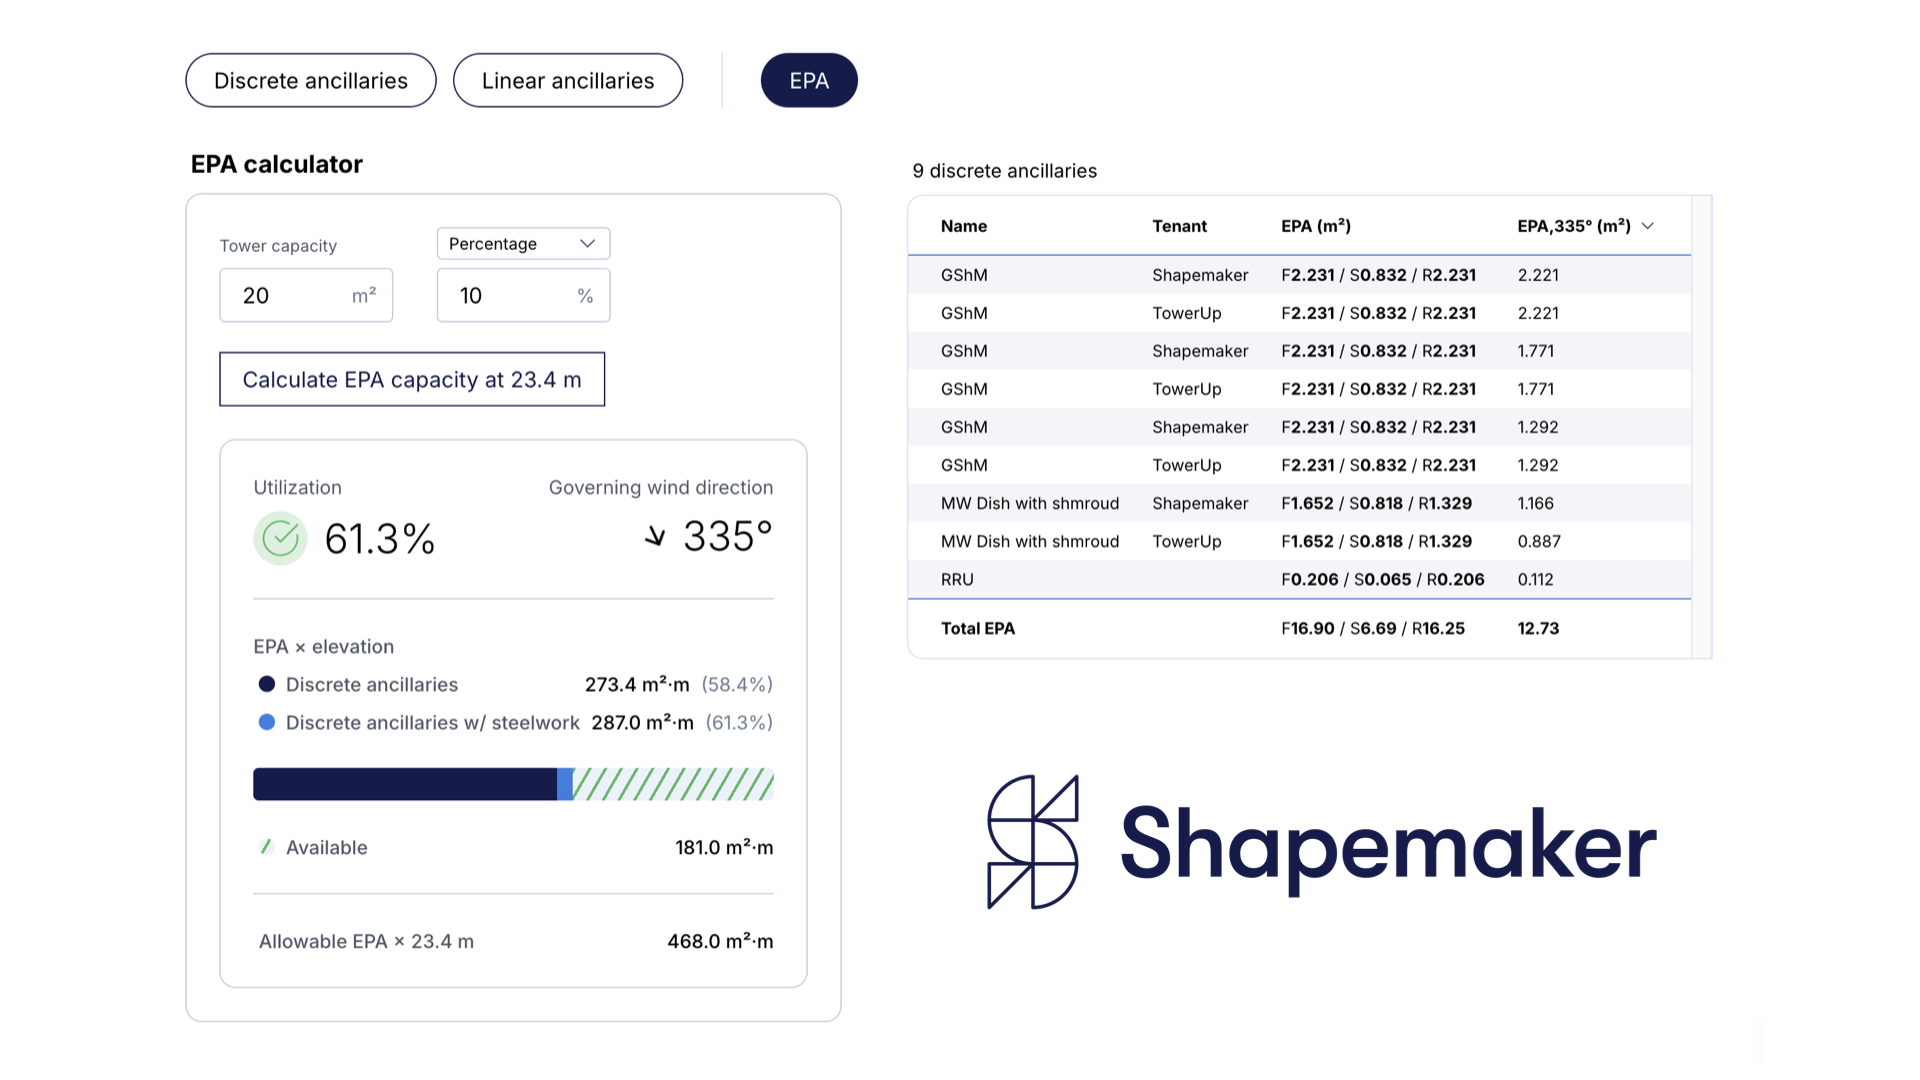Select GShM TowerUp row with 1.771
Image resolution: width=1920 pixels, height=1080 pixels.
tap(1299, 389)
